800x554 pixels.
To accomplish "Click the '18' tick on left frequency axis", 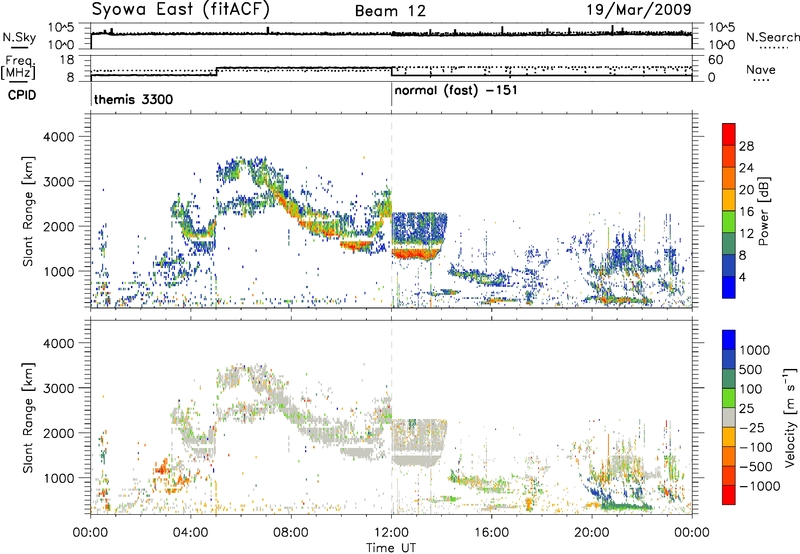I will pos(66,60).
